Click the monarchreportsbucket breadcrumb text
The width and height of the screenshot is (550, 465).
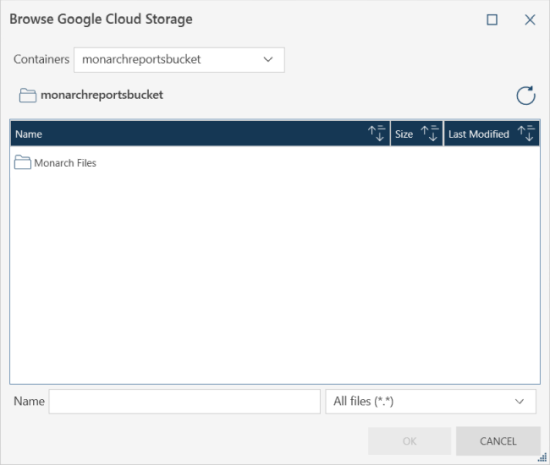pyautogui.click(x=102, y=95)
